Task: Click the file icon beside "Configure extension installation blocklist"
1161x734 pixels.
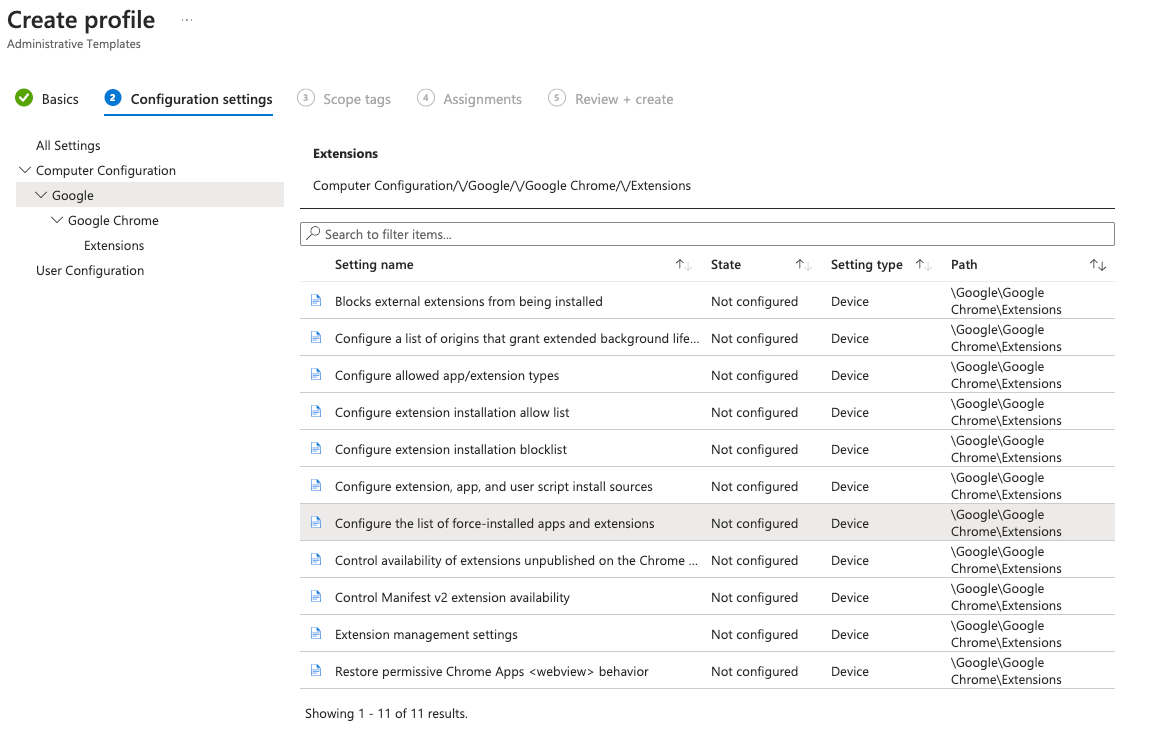Action: coord(317,448)
